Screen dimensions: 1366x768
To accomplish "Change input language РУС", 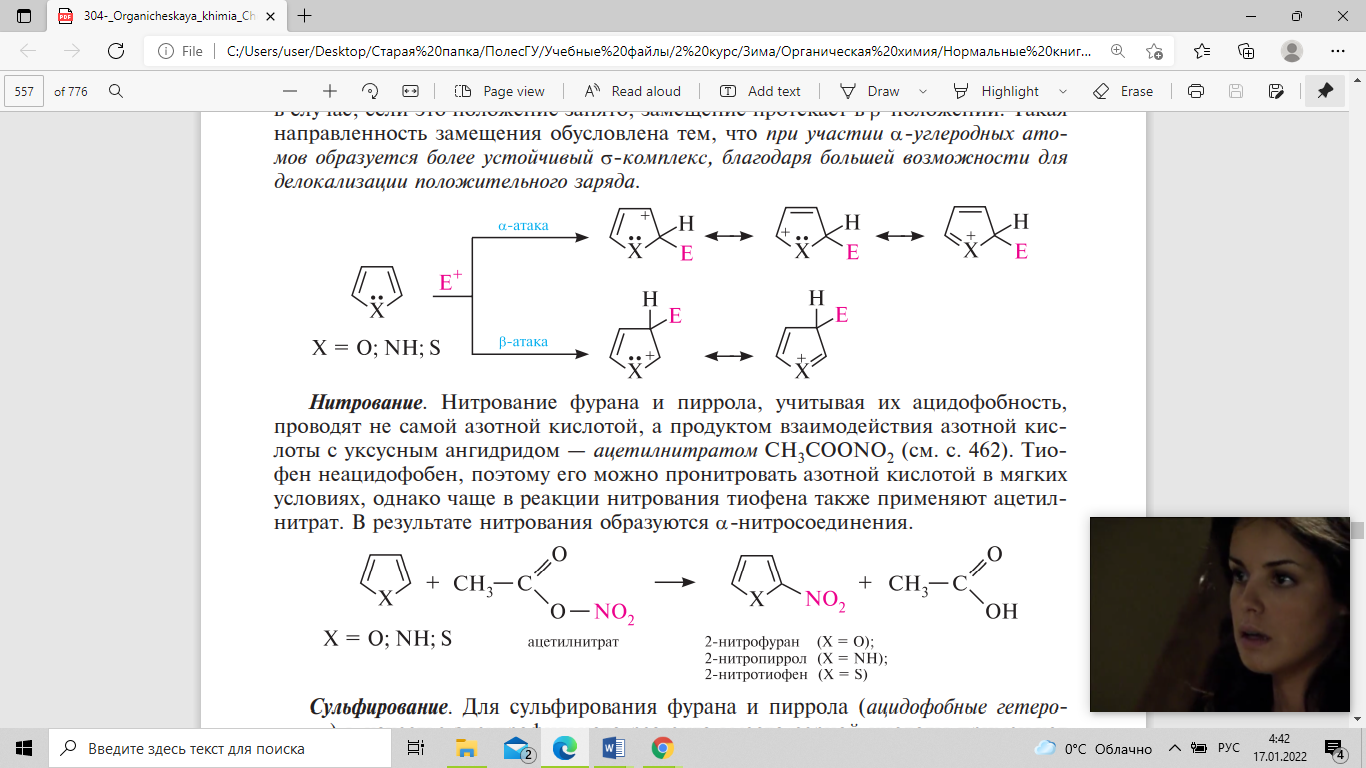I will 1230,748.
